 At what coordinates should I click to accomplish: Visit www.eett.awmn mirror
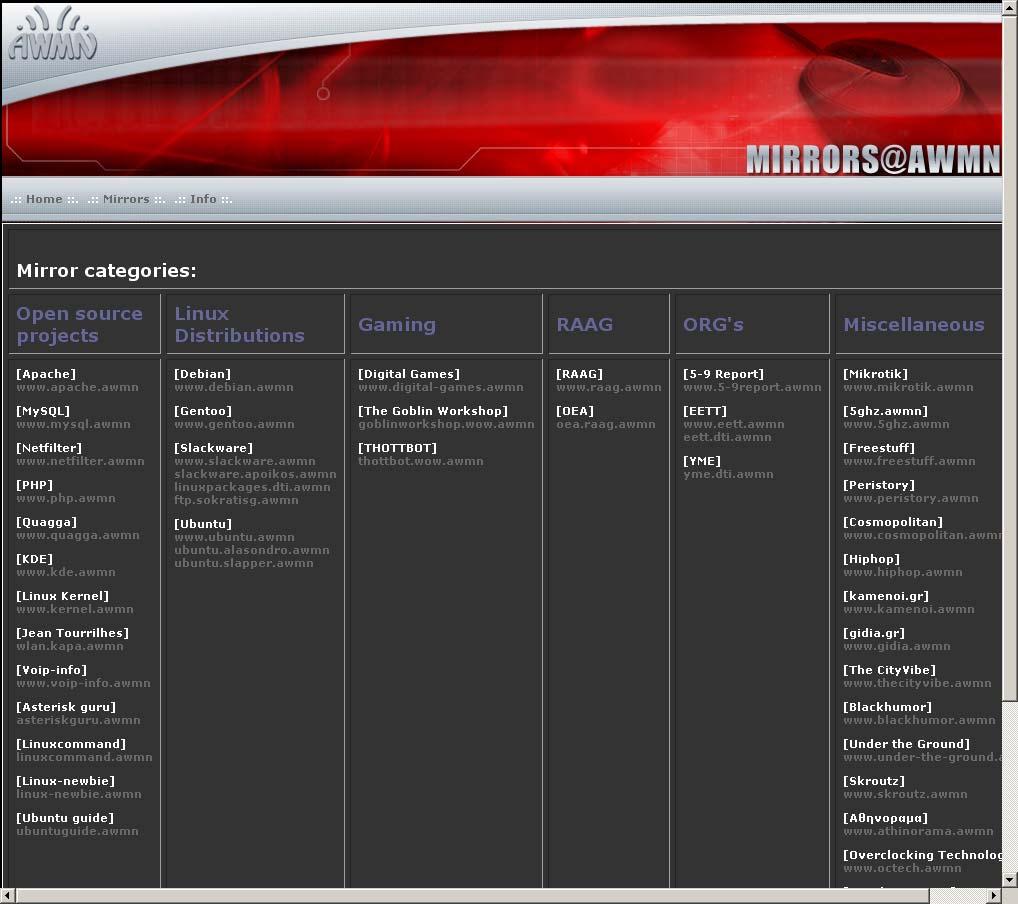[x=734, y=424]
